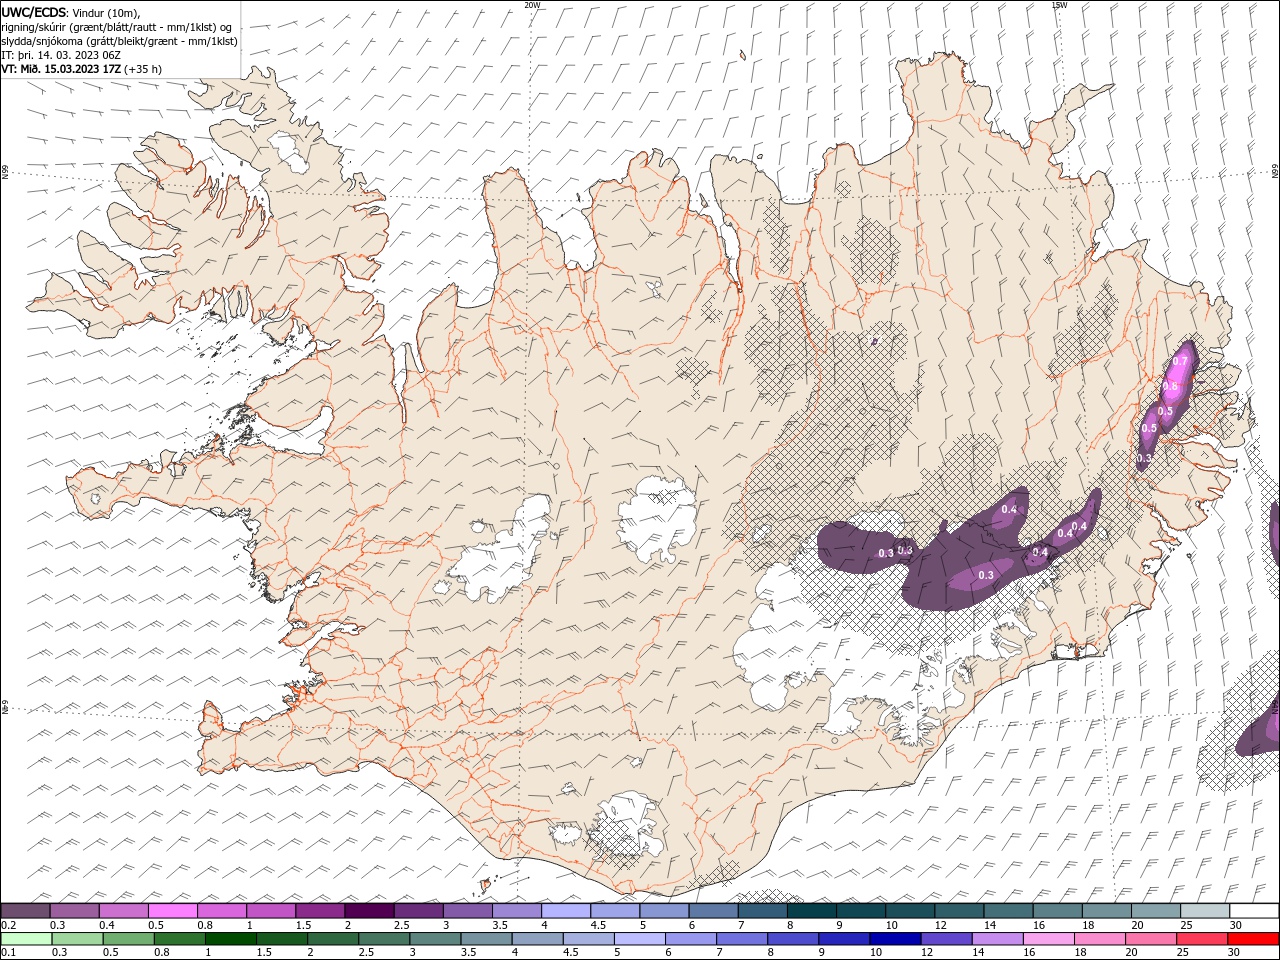Pick the upper snow scale swatch between 0.4 and 0.5
This screenshot has height=960, width=1280.
click(124, 911)
